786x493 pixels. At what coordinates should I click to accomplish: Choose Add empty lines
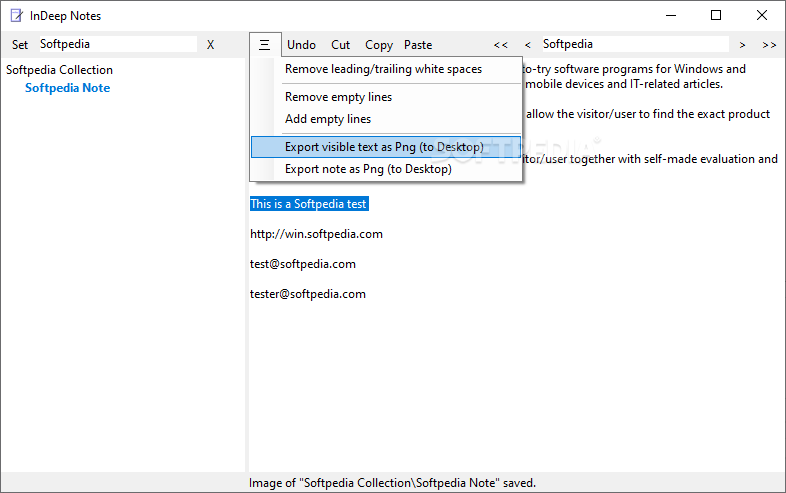[x=386, y=119]
